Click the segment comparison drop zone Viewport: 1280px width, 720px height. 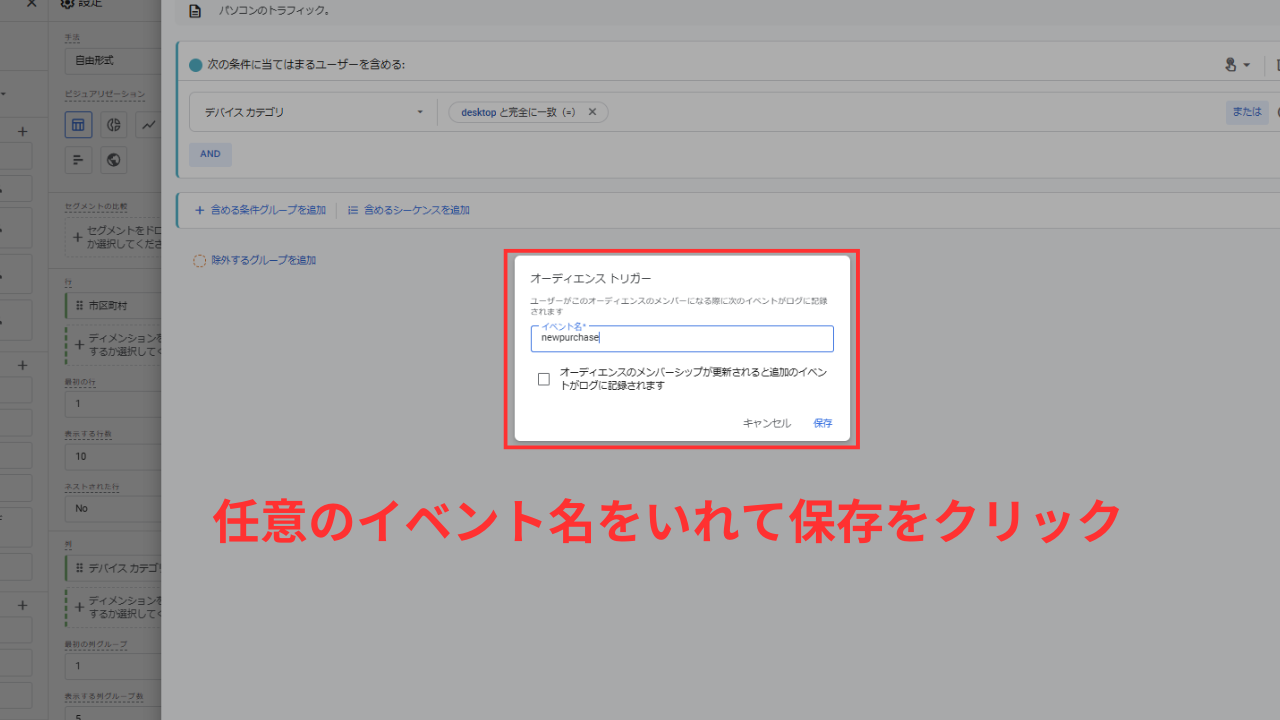tap(113, 237)
